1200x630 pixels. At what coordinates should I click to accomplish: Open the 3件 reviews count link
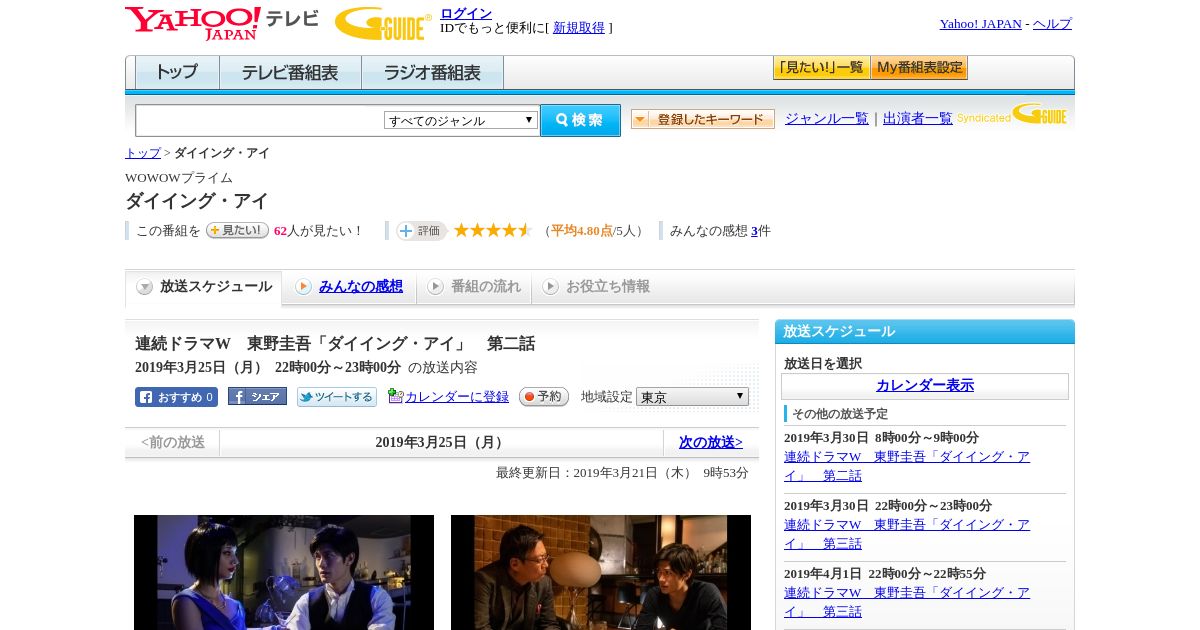754,231
